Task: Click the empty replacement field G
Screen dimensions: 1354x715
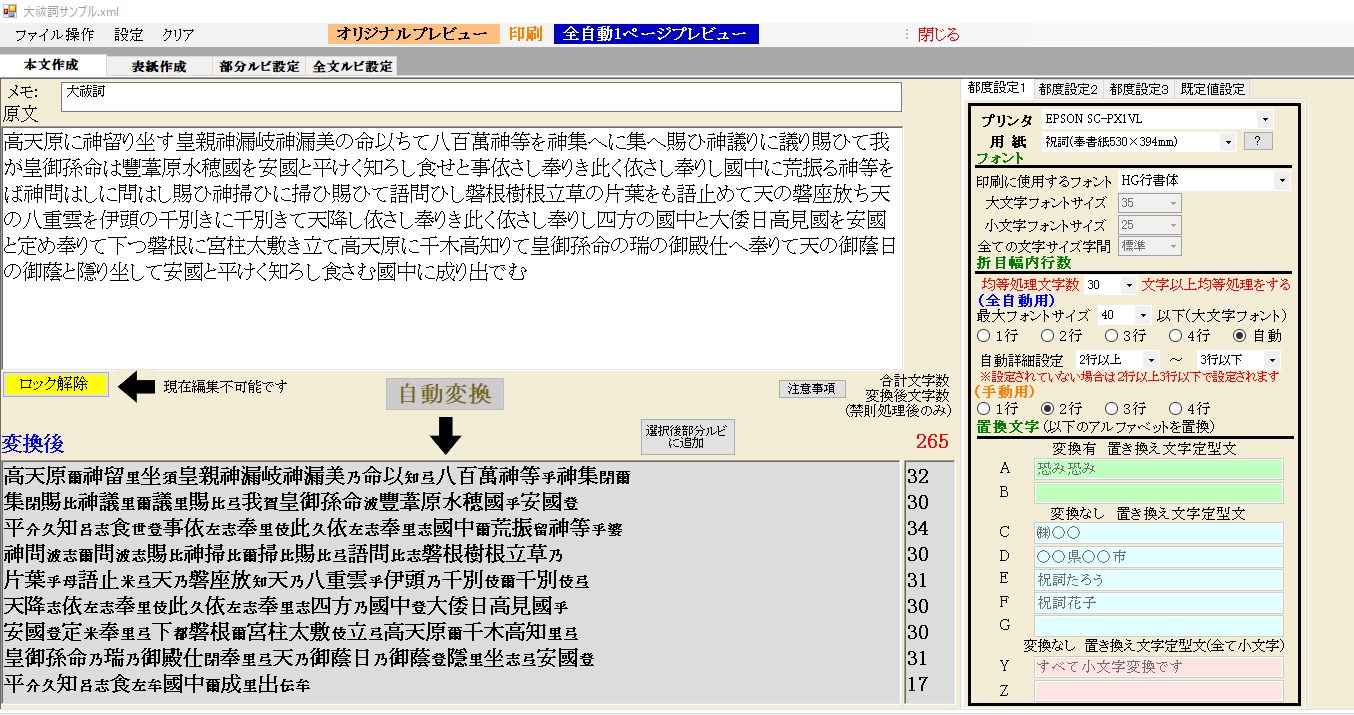Action: pos(1158,626)
